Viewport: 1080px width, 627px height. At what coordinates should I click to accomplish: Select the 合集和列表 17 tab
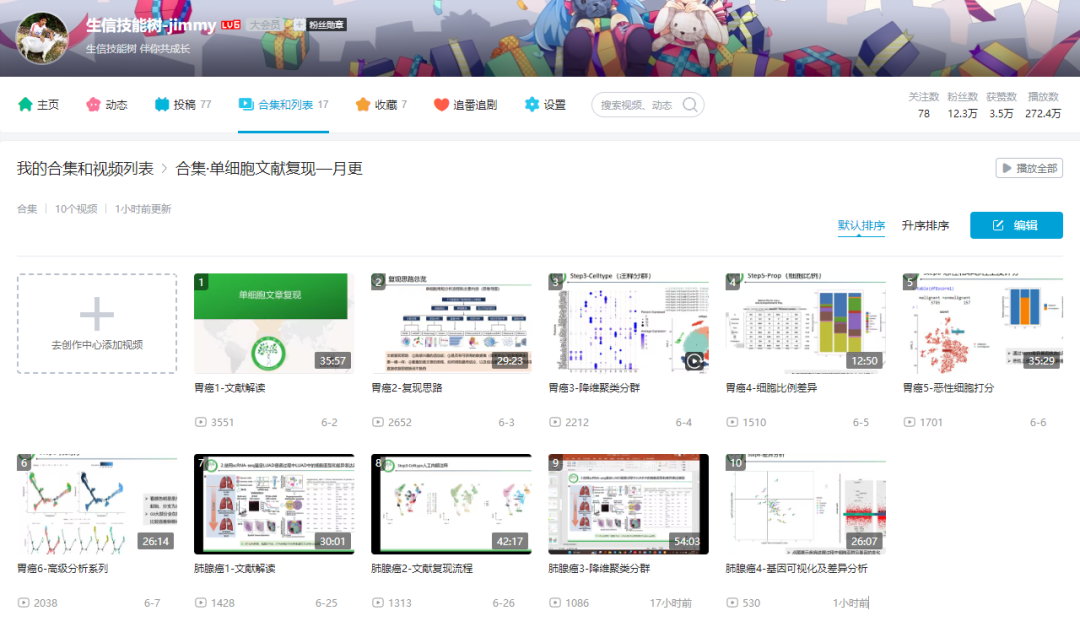click(283, 105)
